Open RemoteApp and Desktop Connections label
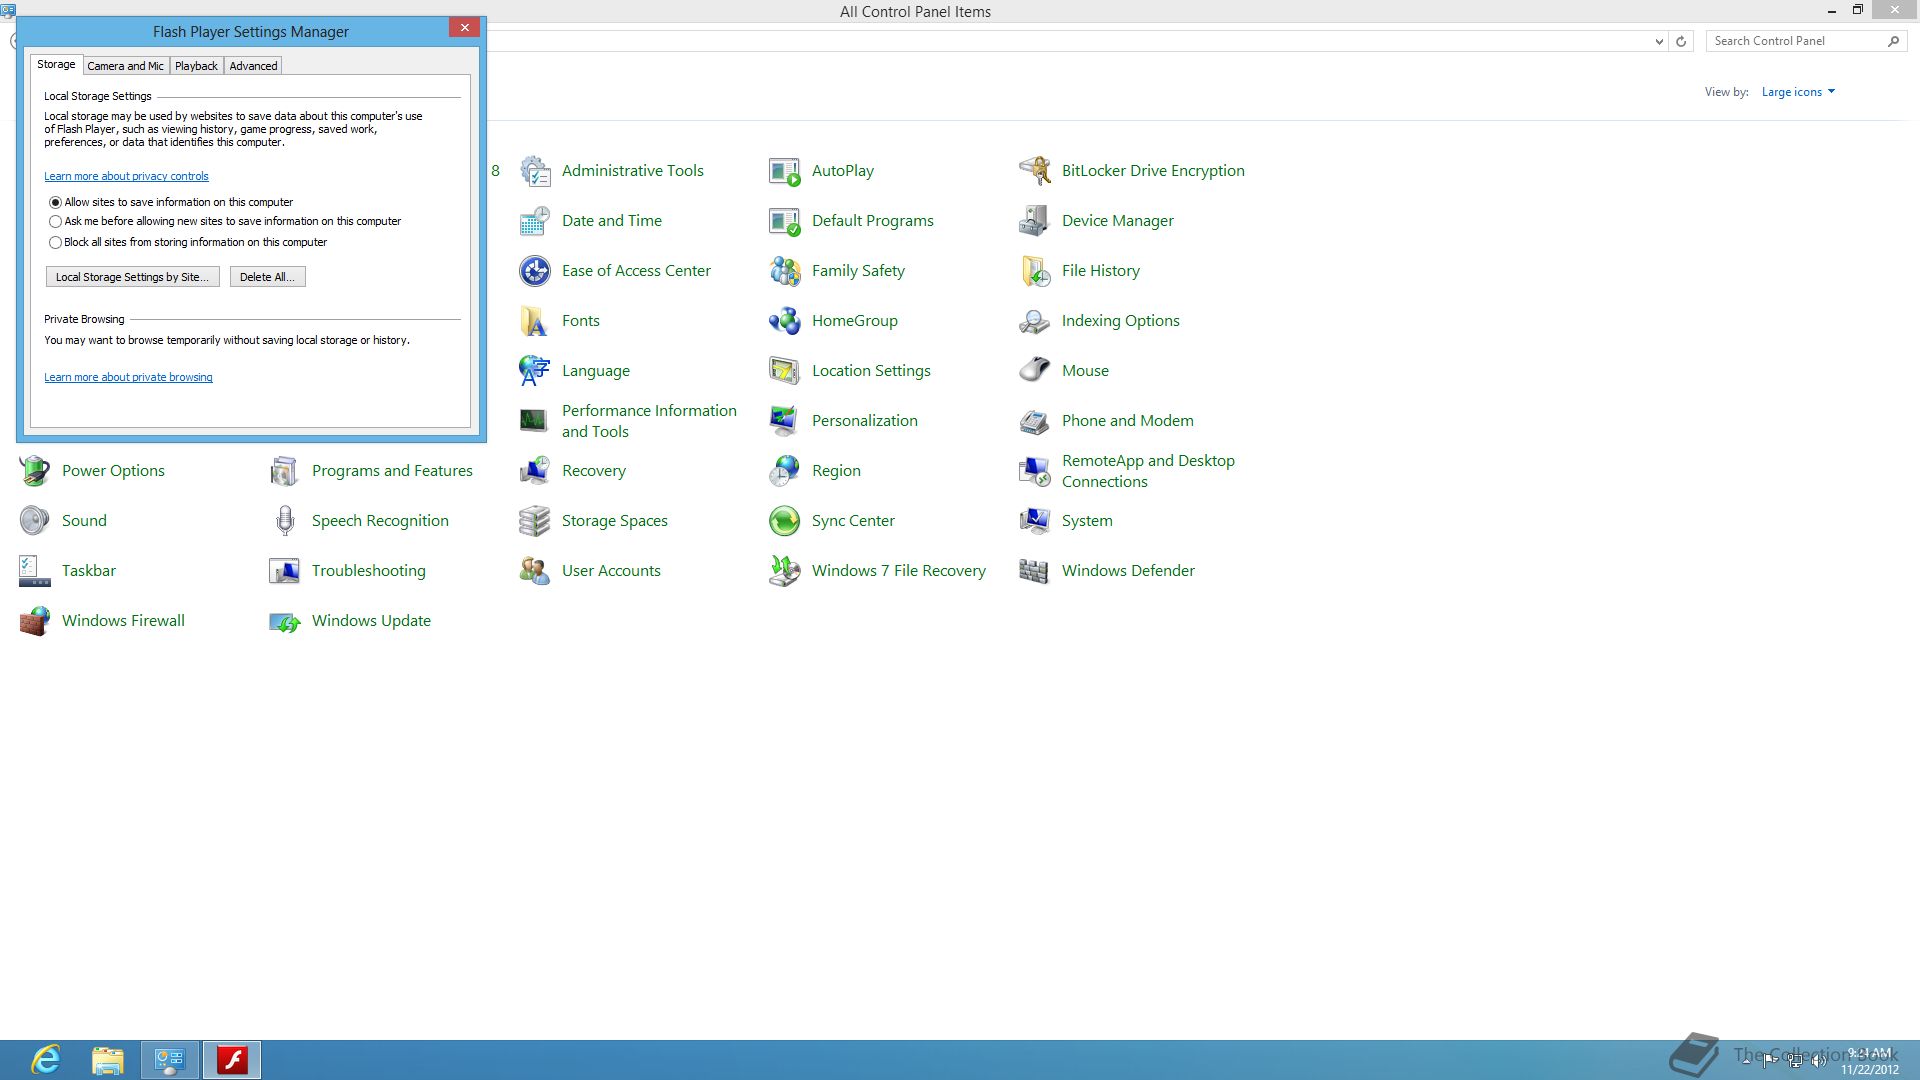 pos(1148,471)
